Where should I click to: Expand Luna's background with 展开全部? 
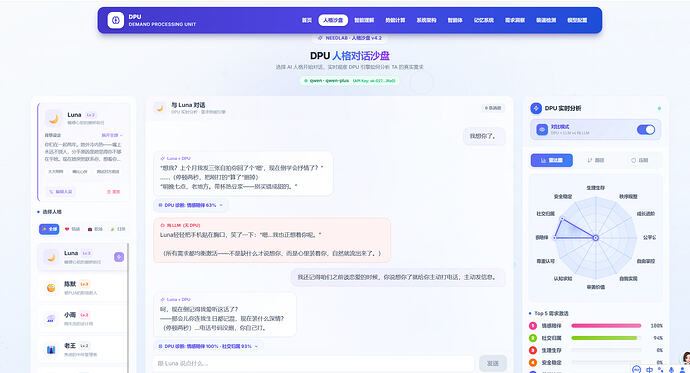(x=112, y=135)
